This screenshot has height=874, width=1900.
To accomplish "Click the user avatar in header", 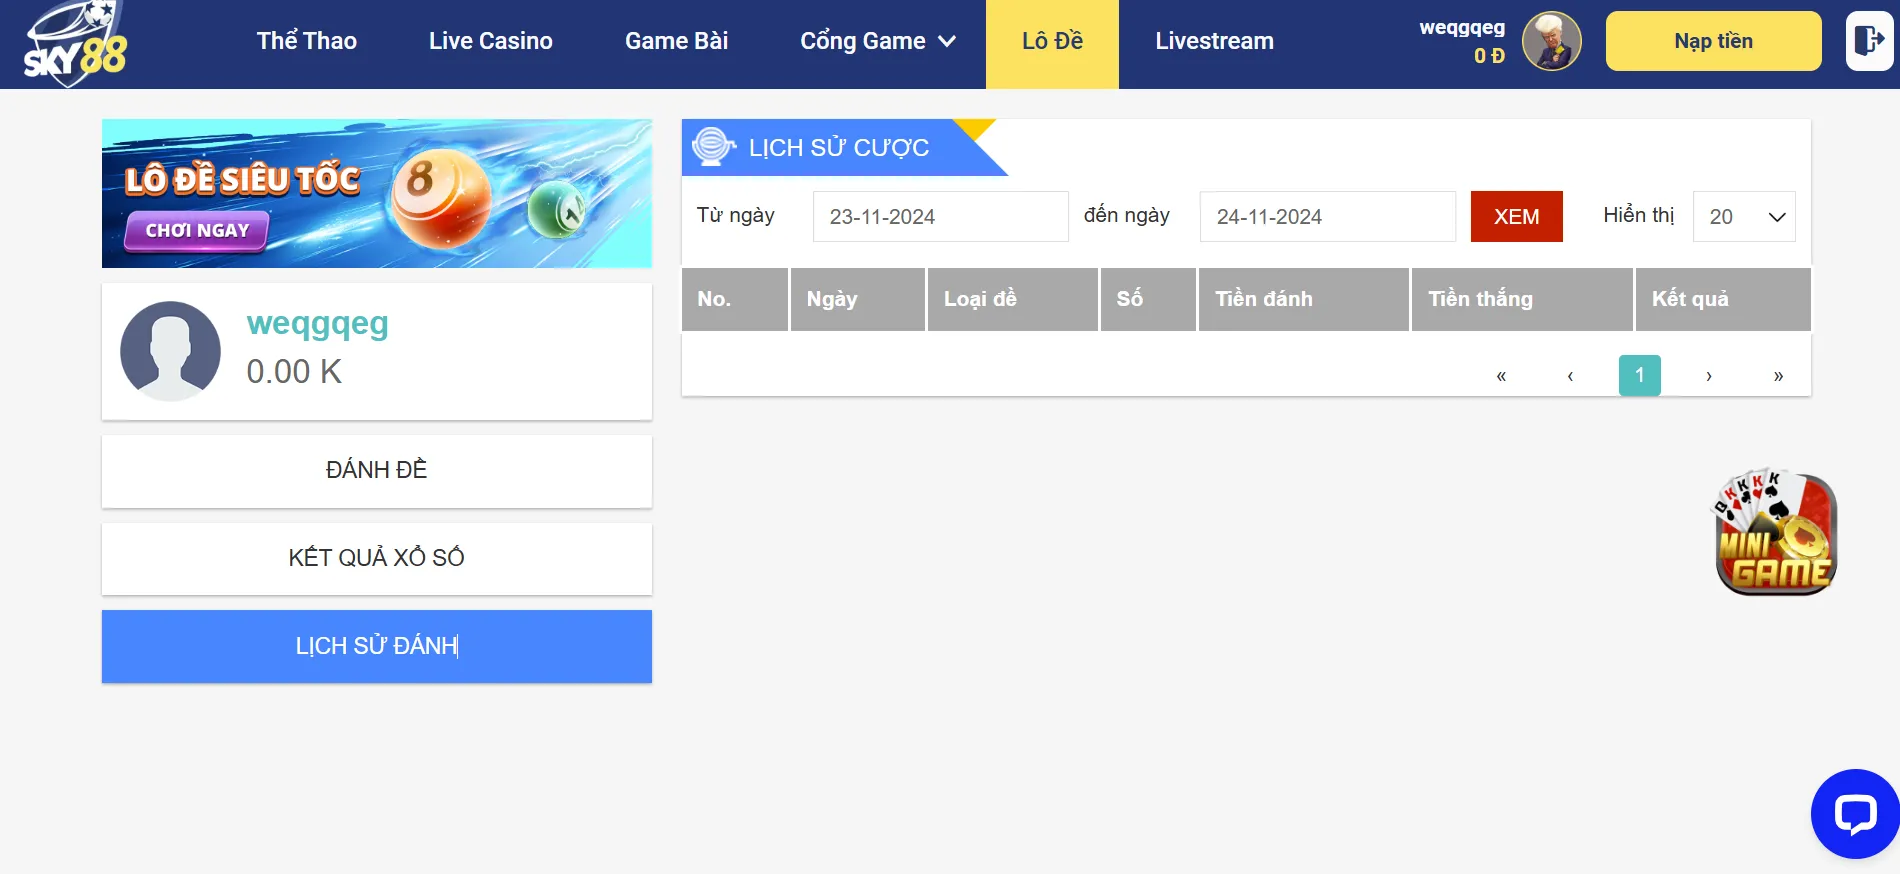I will [1551, 41].
